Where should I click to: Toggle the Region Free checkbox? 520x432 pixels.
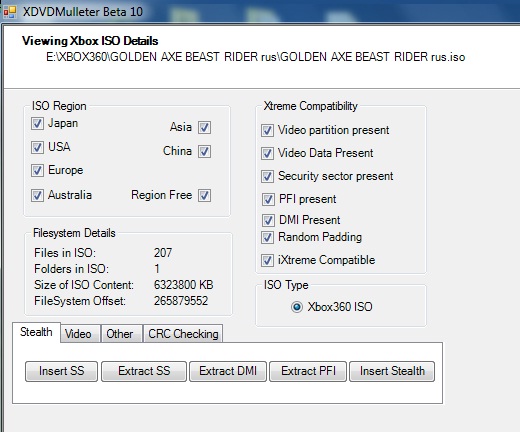click(204, 195)
